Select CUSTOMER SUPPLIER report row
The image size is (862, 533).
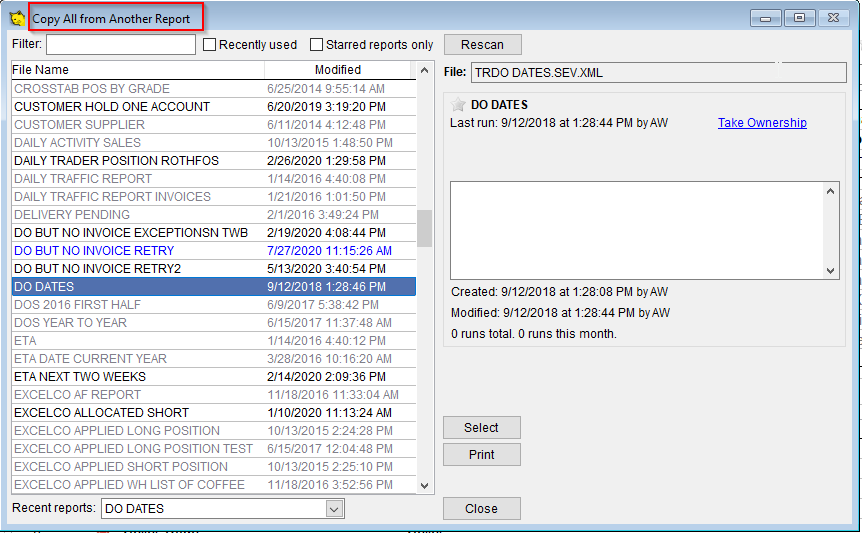[x=214, y=125]
